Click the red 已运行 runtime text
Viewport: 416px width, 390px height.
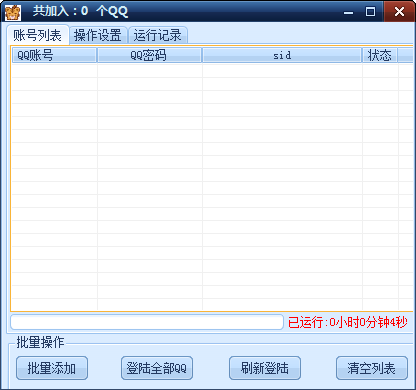(x=348, y=322)
